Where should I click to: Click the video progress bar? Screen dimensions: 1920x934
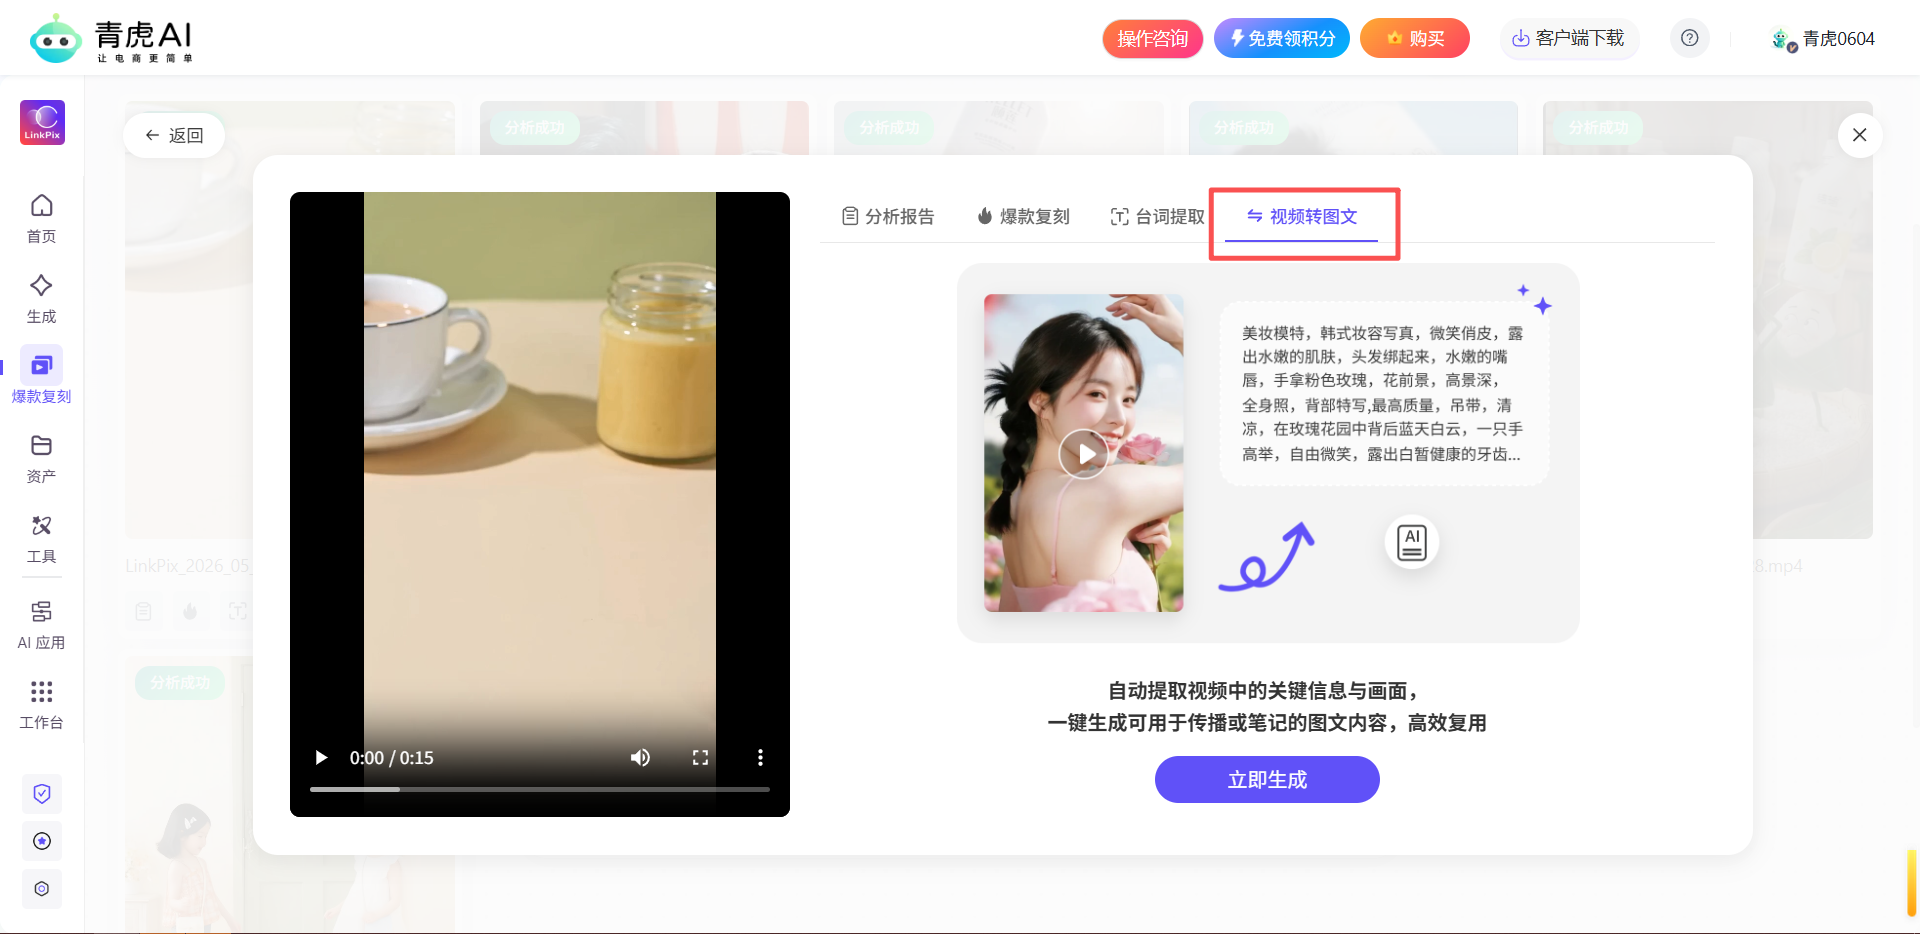540,789
